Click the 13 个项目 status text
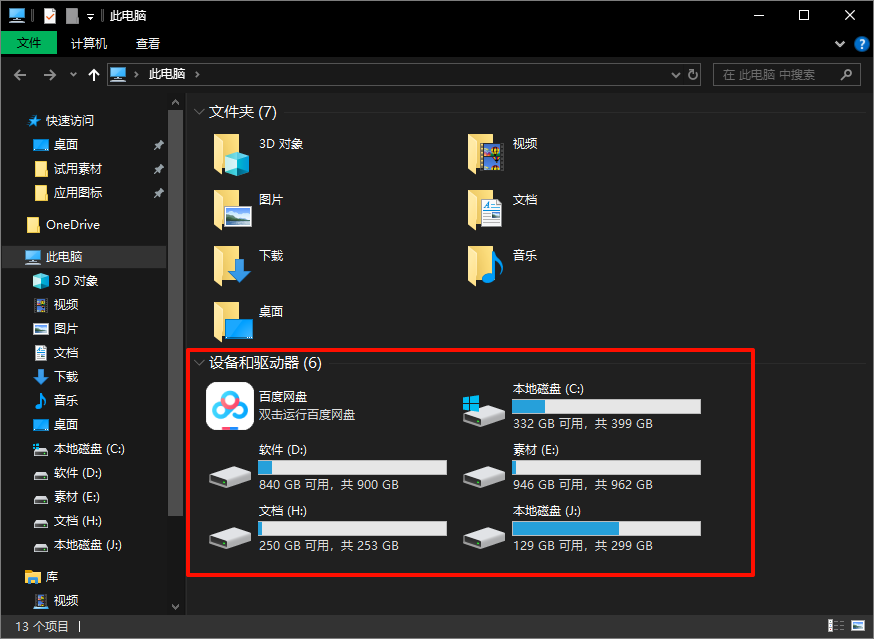The height and width of the screenshot is (639, 874). coord(42,626)
